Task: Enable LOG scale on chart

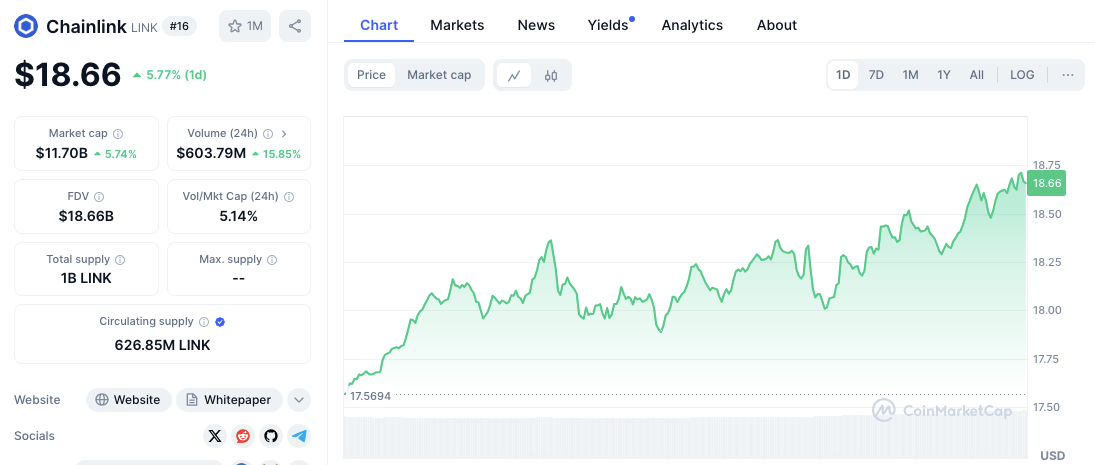Action: 1022,75
